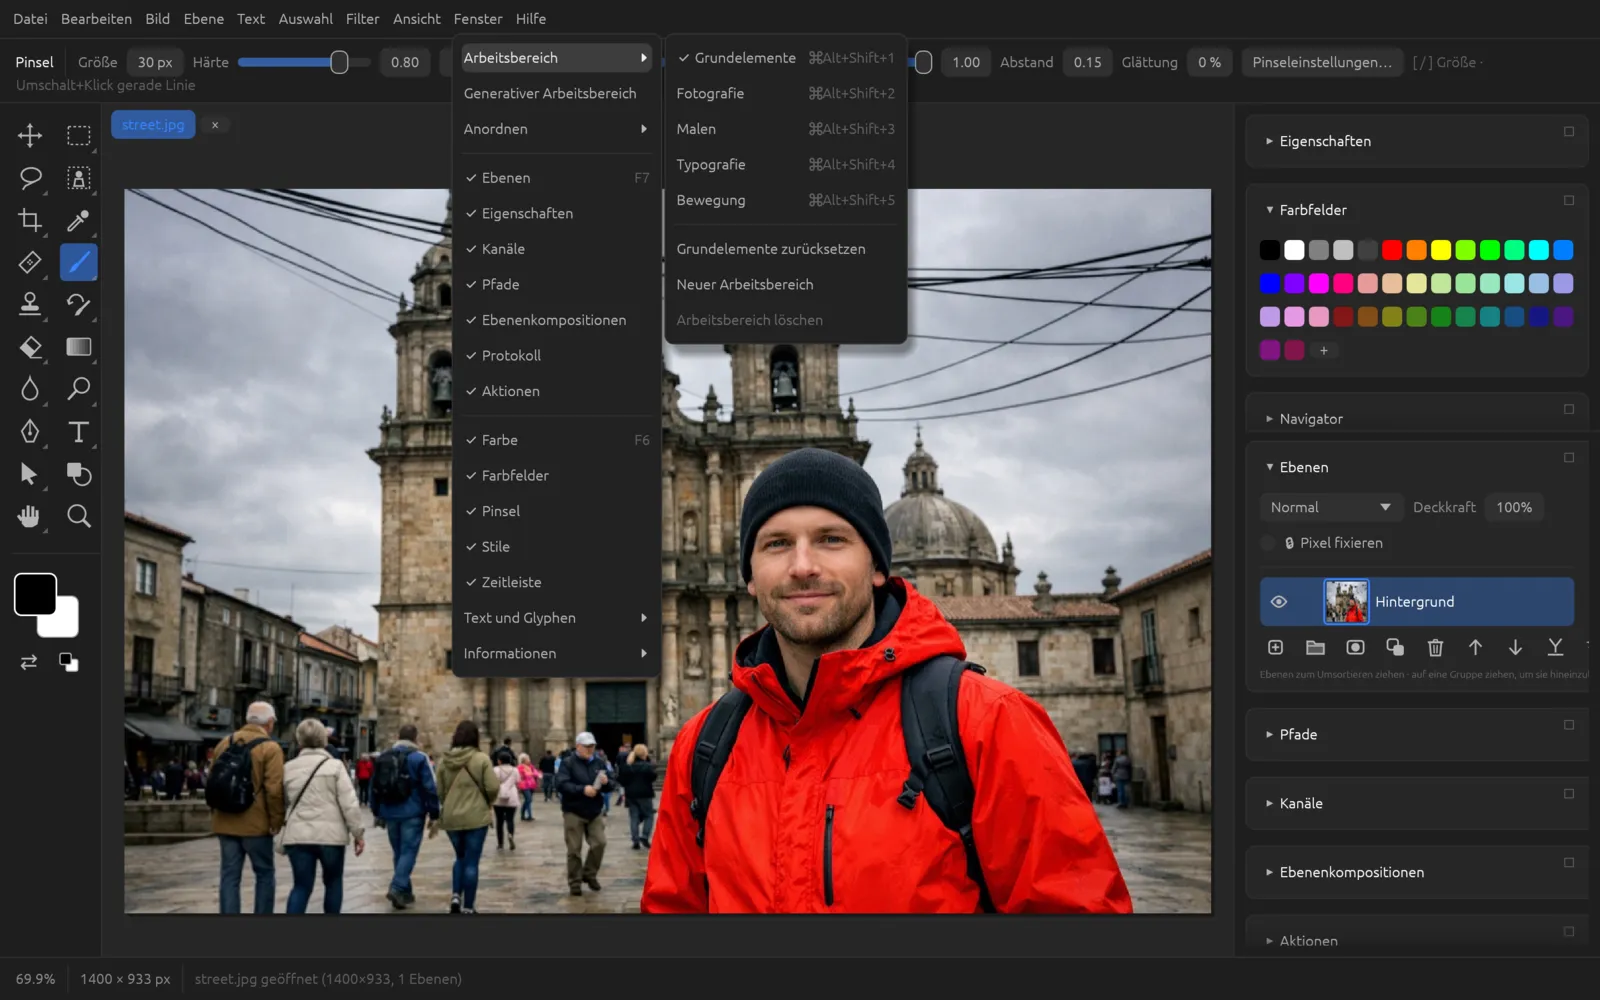Screen dimensions: 1600x1000
Task: Pick the red color swatch
Action: pos(1392,250)
